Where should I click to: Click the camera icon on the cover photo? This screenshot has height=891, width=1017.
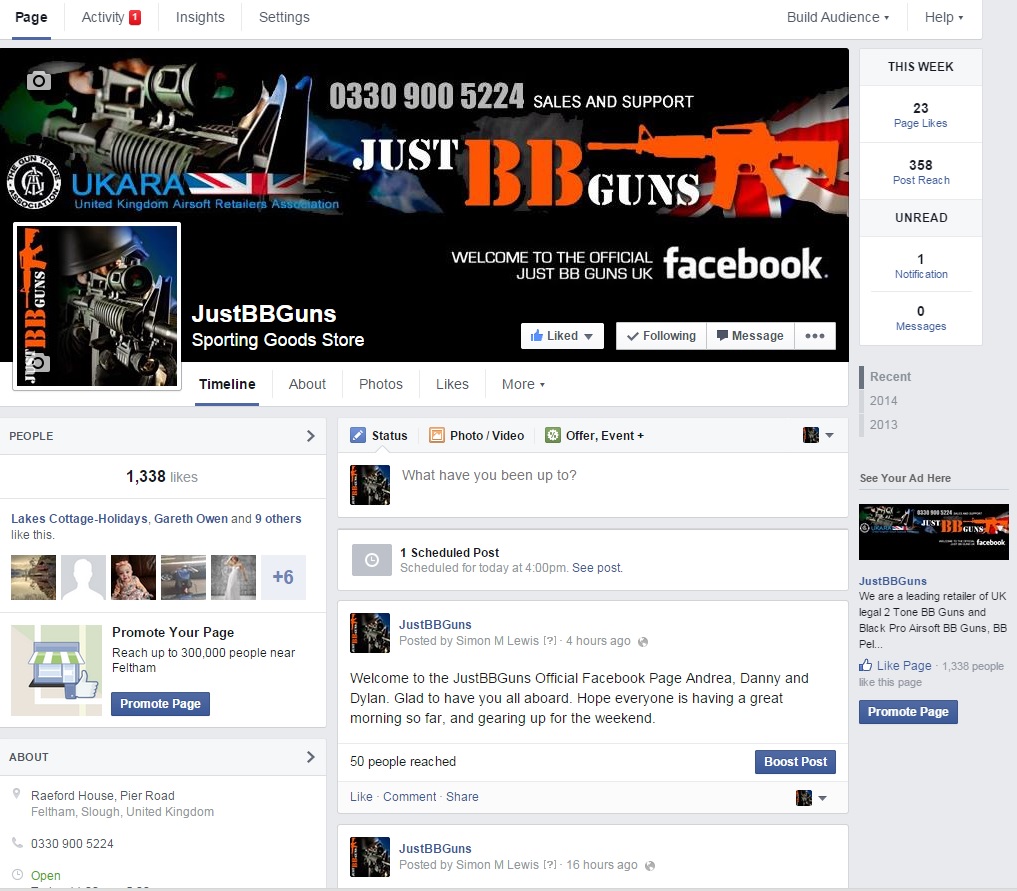(38, 81)
